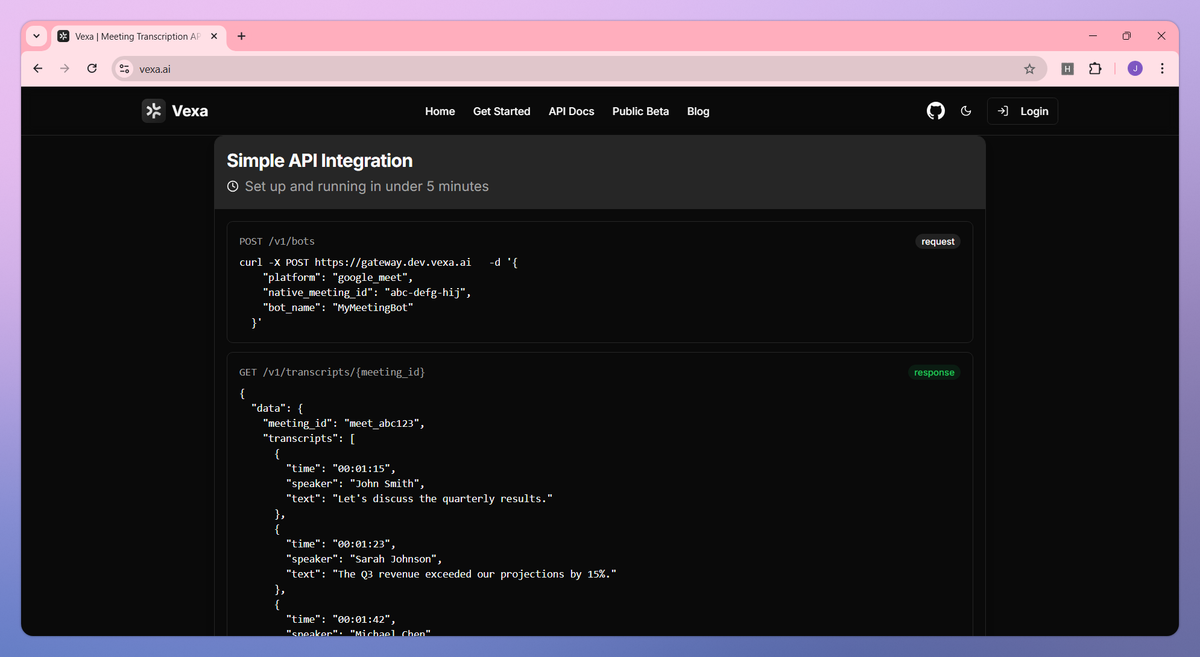Toggle dark mode moon icon
This screenshot has height=657, width=1200.
pyautogui.click(x=966, y=111)
